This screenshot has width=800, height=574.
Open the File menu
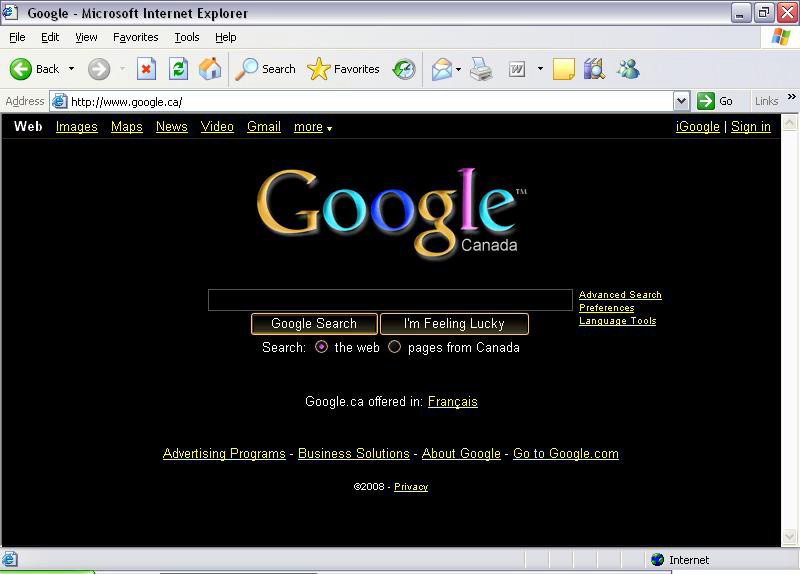17,37
